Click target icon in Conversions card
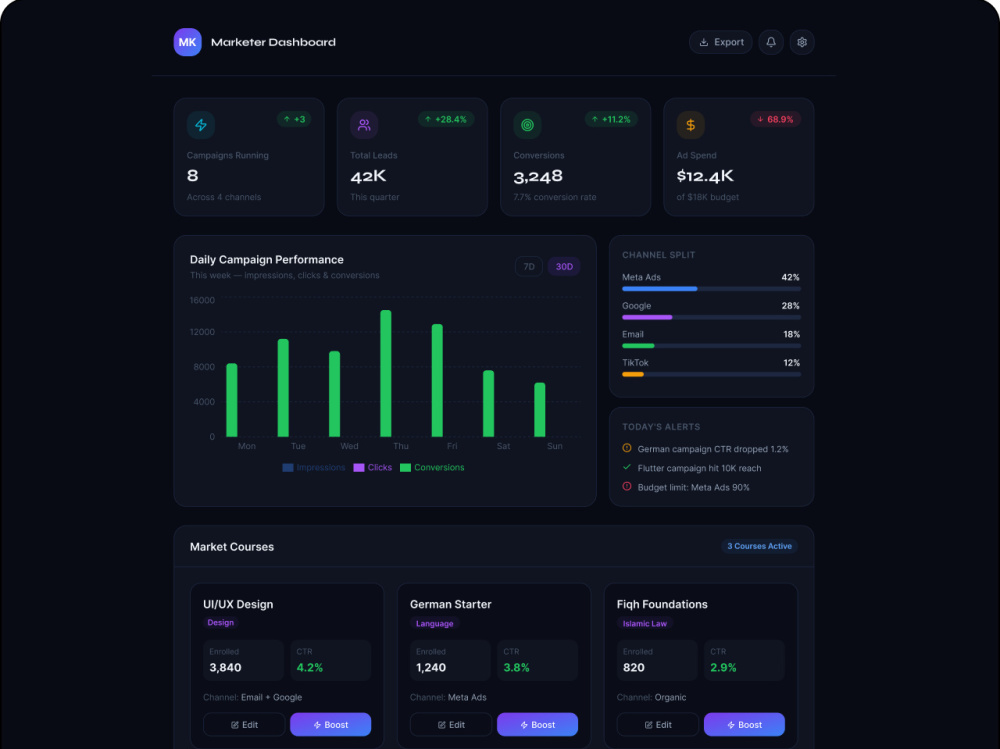This screenshot has width=1000, height=749. (x=527, y=125)
